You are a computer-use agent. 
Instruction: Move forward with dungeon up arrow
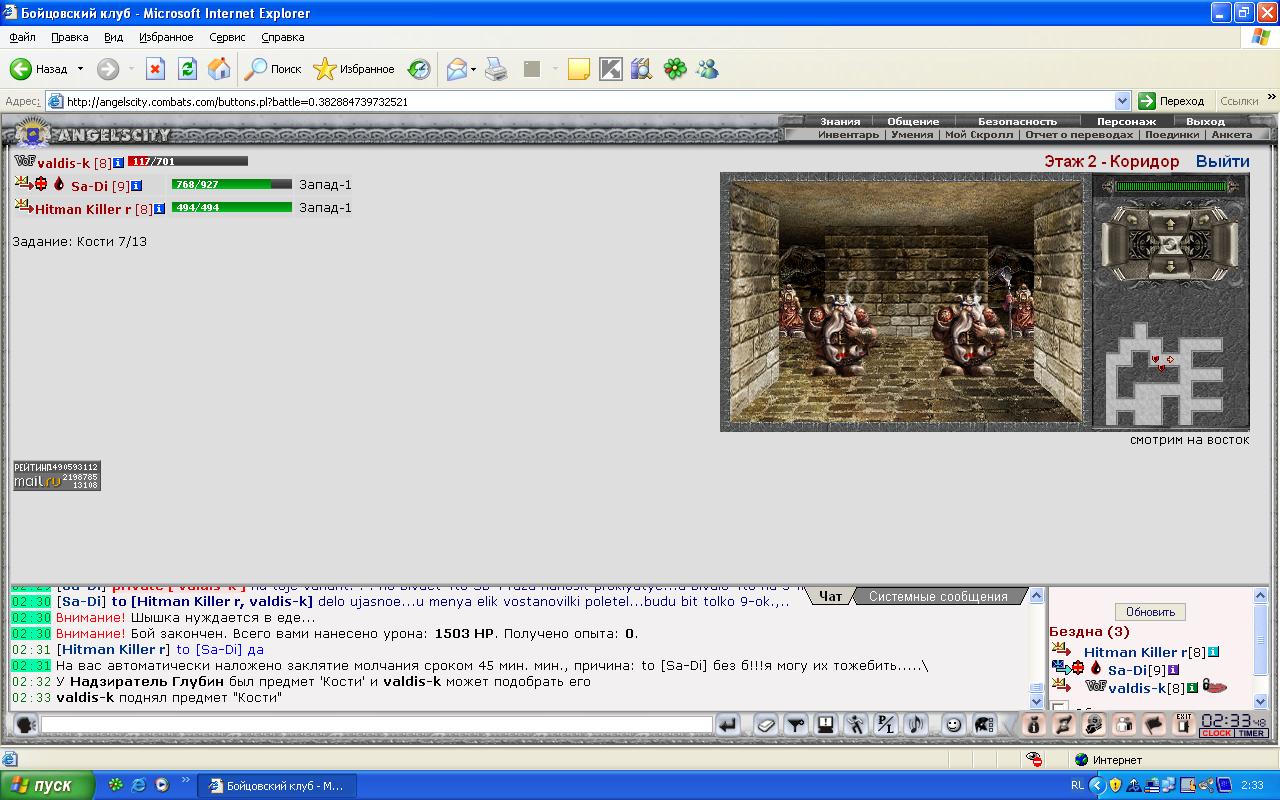[1170, 224]
